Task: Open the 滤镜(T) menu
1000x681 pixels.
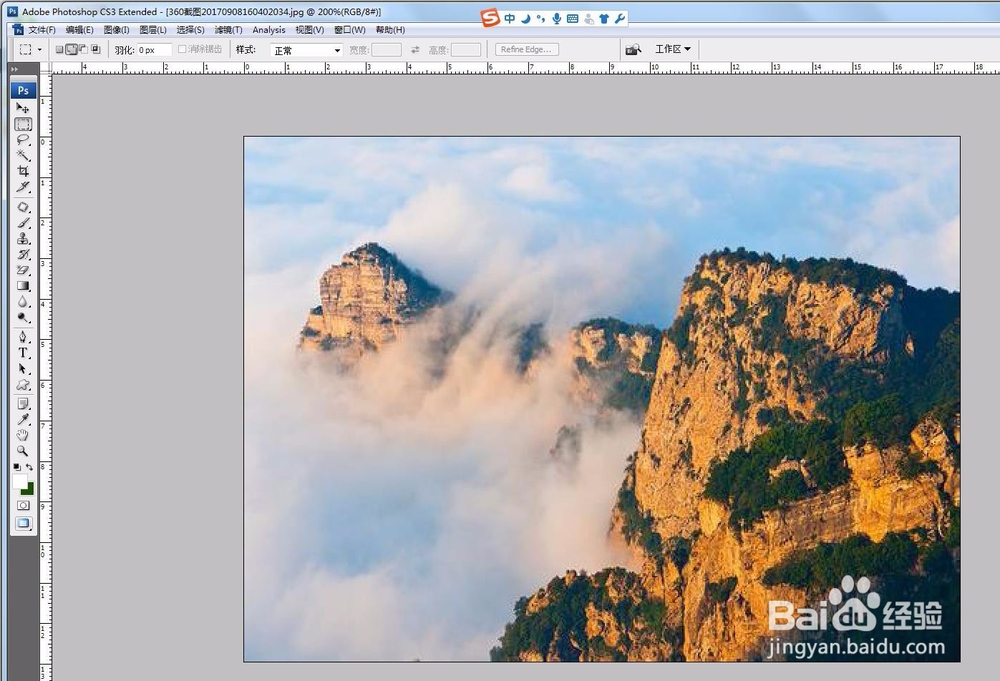Action: pyautogui.click(x=228, y=30)
